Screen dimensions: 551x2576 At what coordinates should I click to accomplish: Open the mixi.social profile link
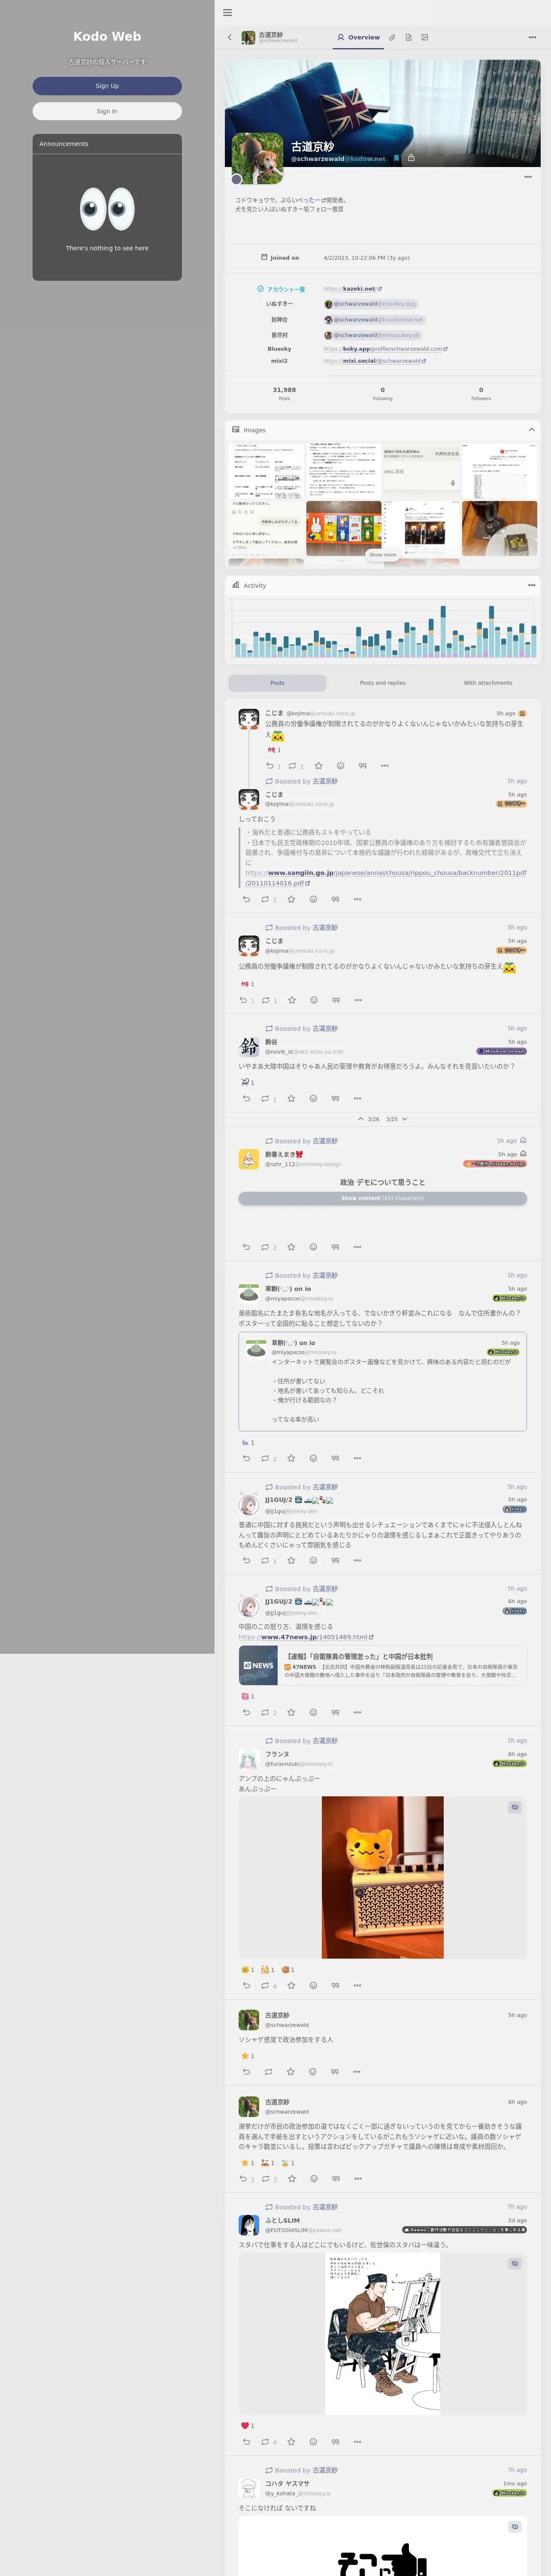pos(374,361)
